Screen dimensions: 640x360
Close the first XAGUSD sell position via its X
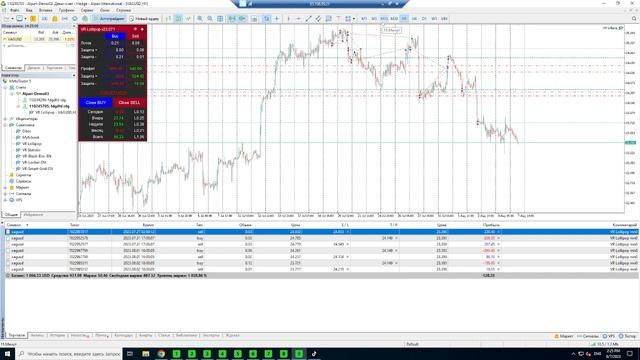click(x=498, y=232)
